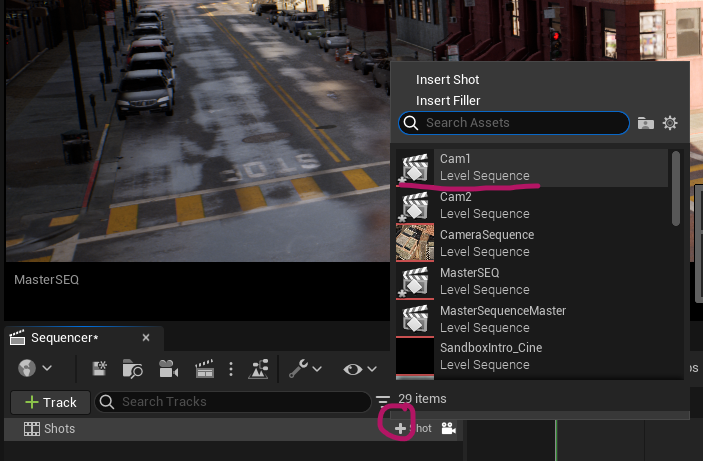
Task: Select MasterSEQ Level Sequence asset
Action: (532, 281)
